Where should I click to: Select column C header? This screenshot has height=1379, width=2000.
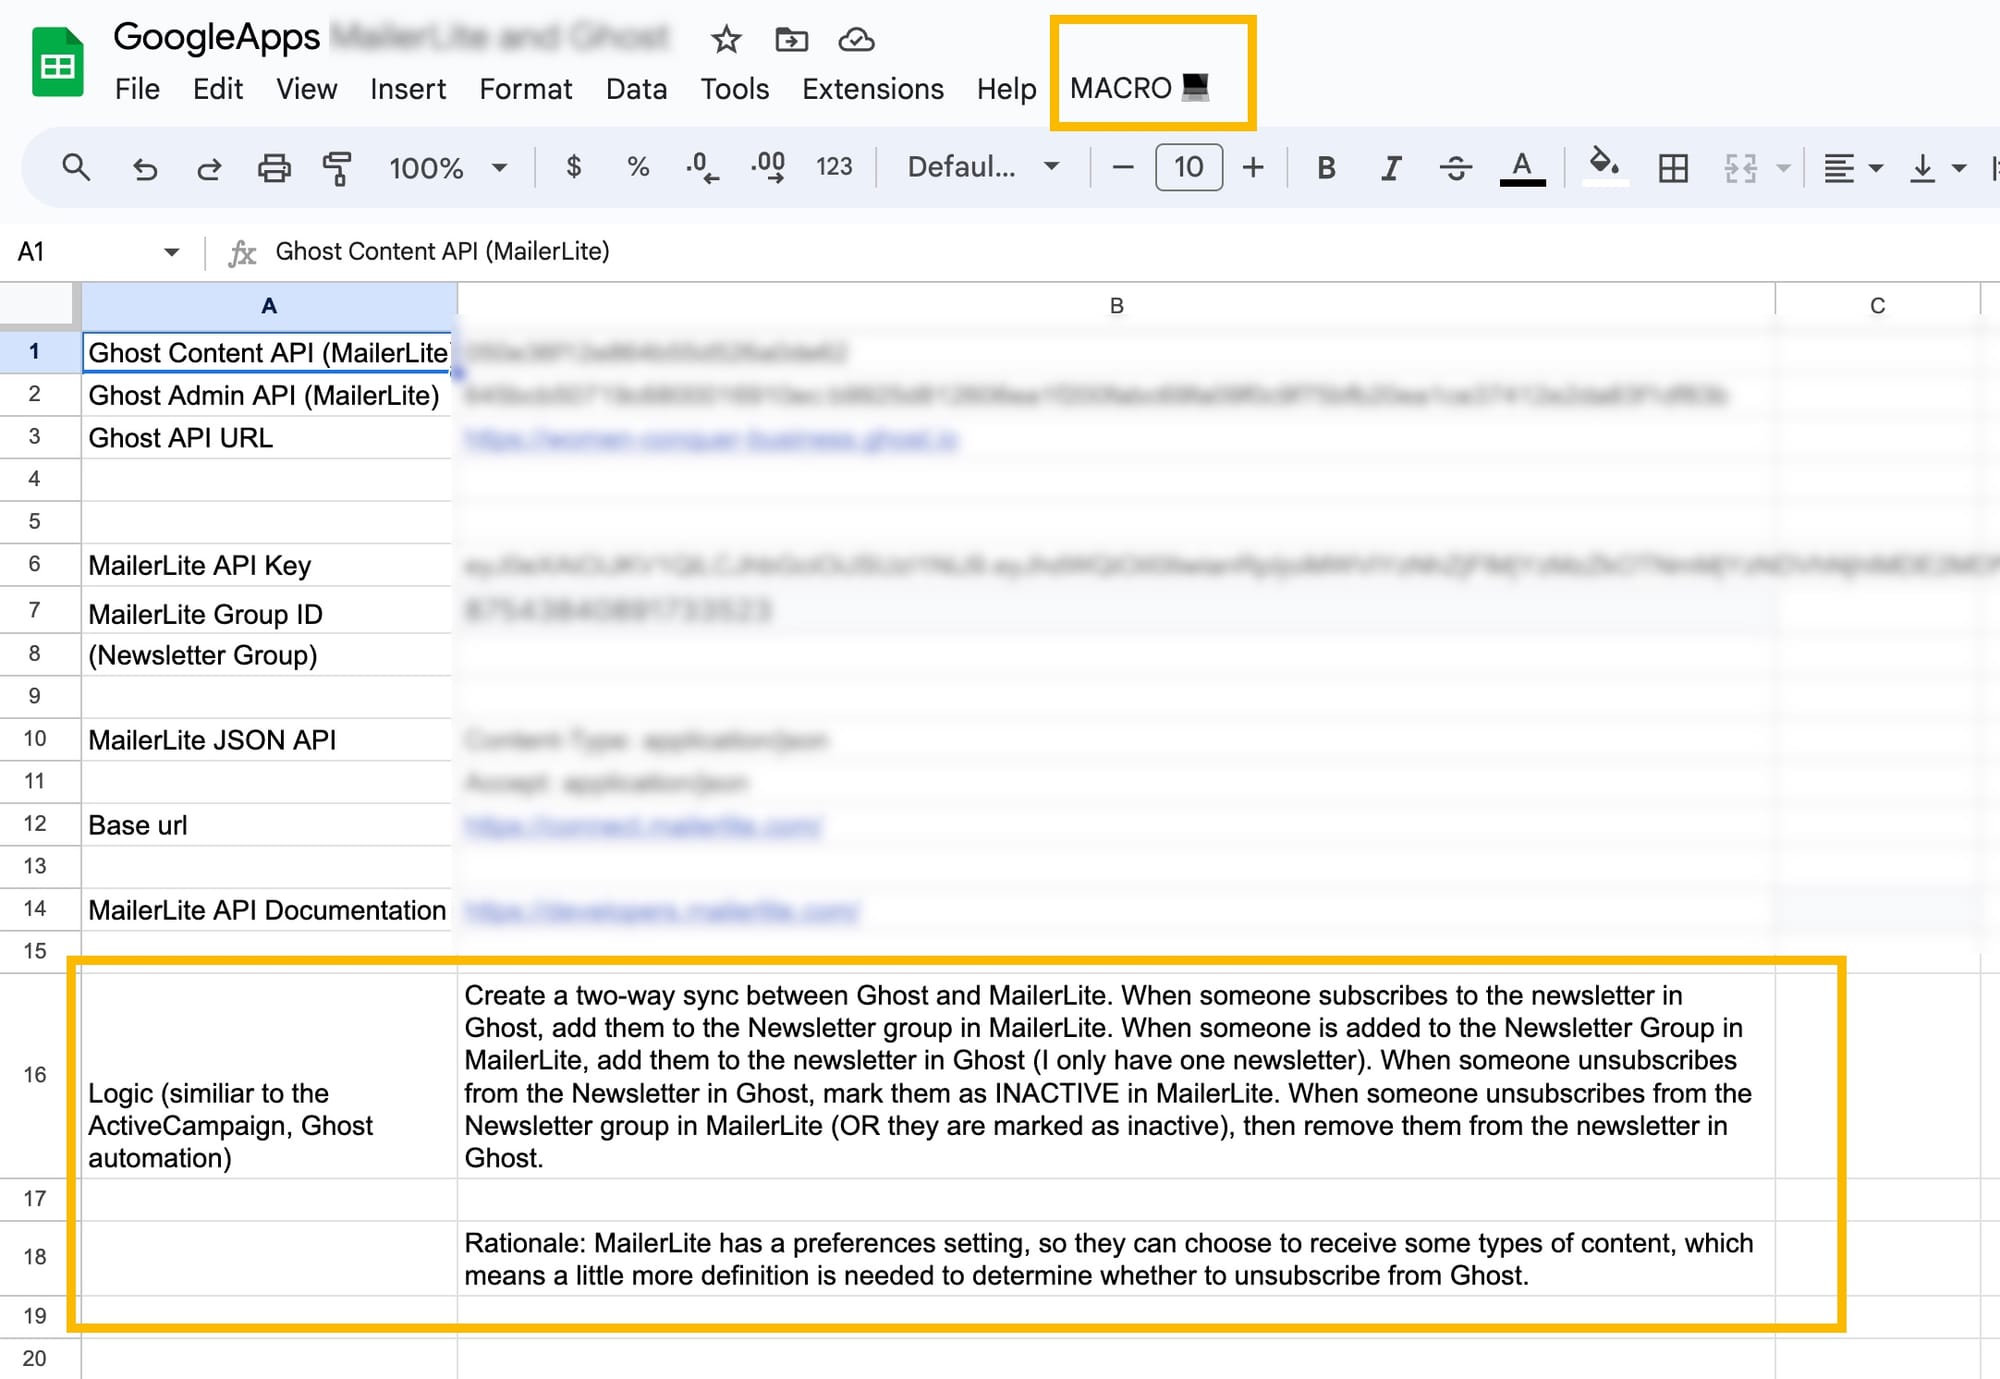[x=1877, y=305]
